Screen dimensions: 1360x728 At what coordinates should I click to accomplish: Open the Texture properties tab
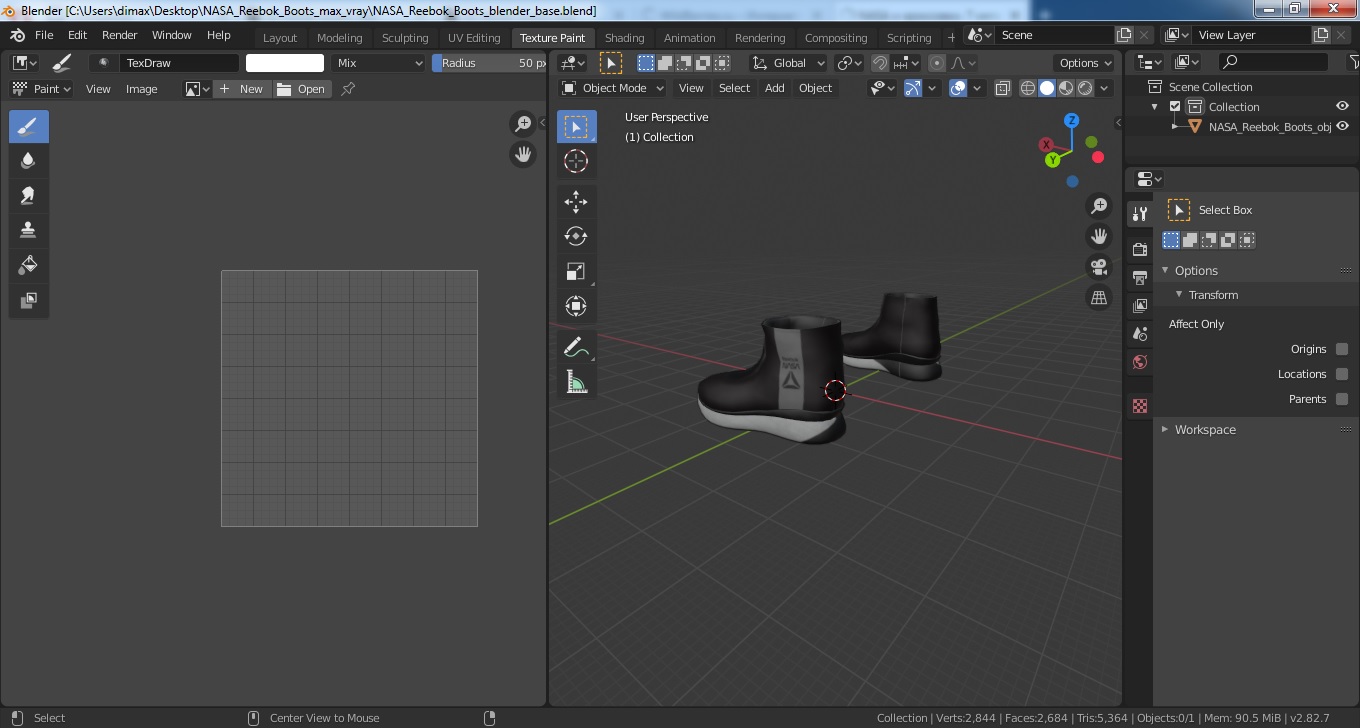pyautogui.click(x=1139, y=406)
